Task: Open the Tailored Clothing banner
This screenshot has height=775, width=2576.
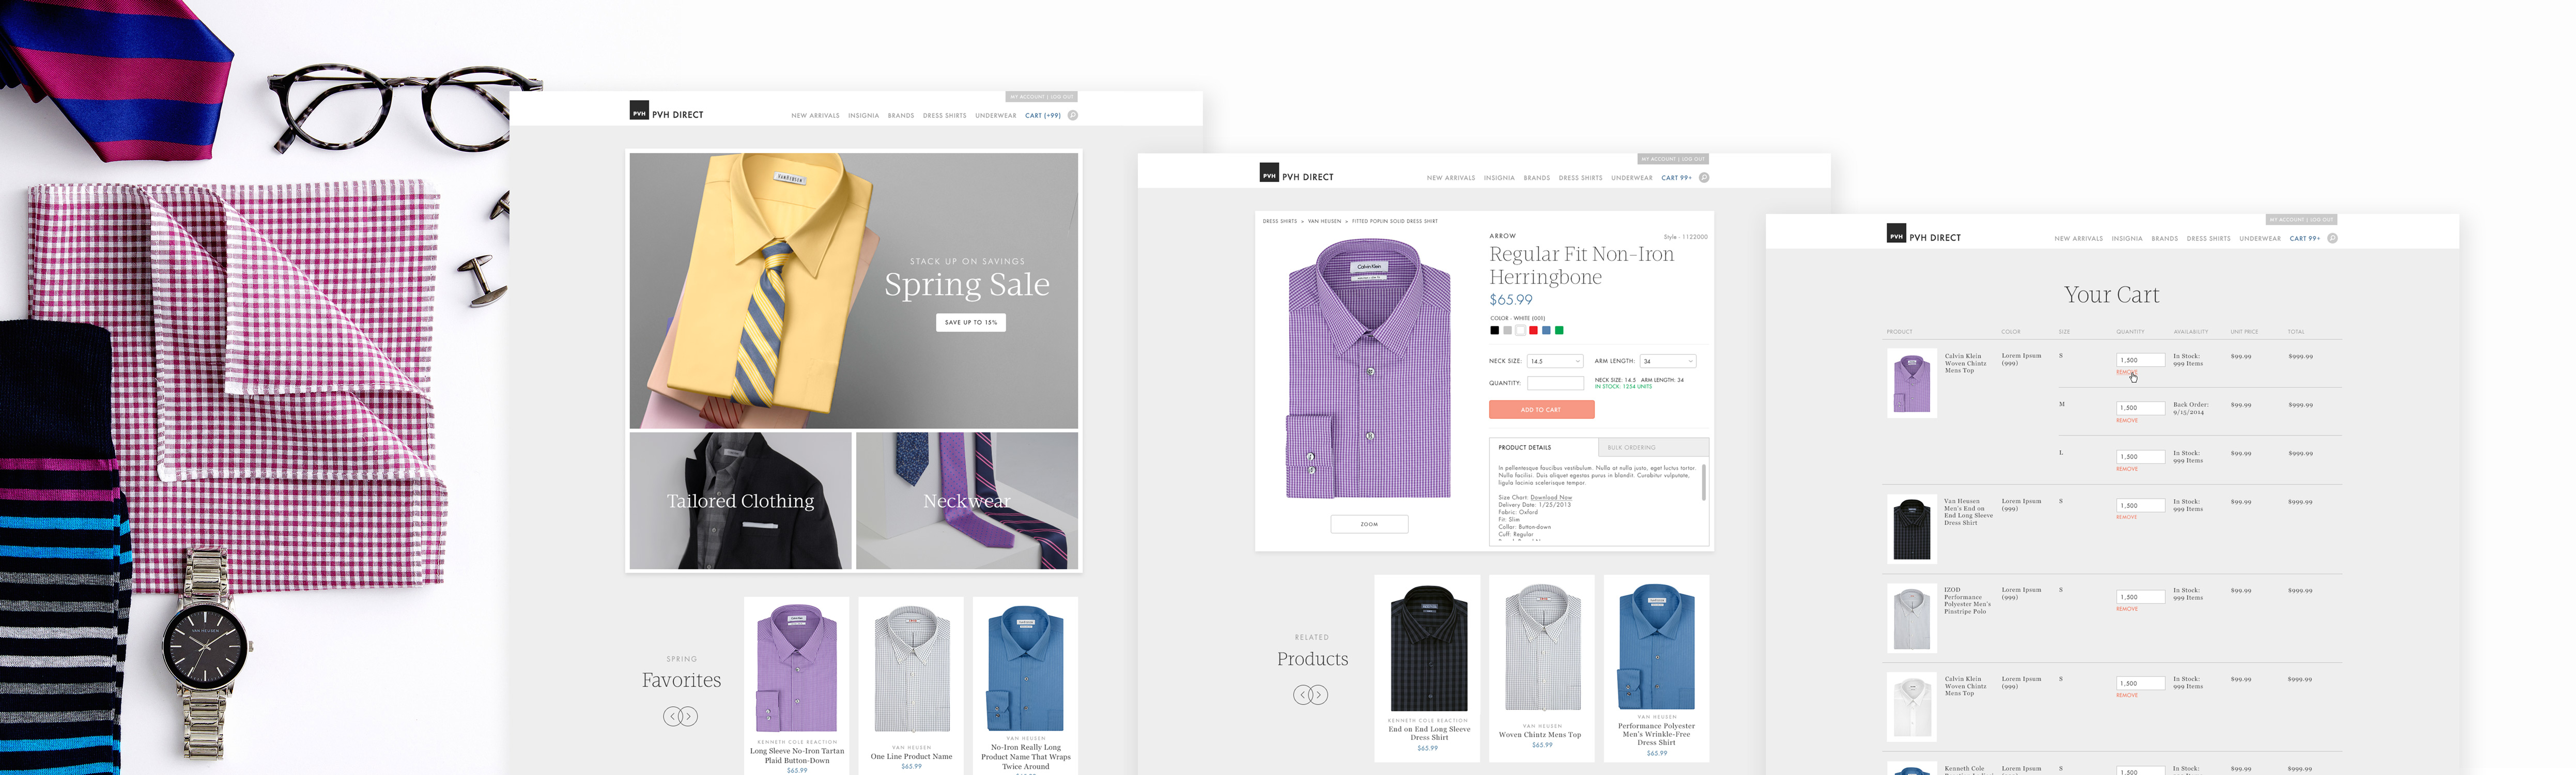Action: point(740,501)
